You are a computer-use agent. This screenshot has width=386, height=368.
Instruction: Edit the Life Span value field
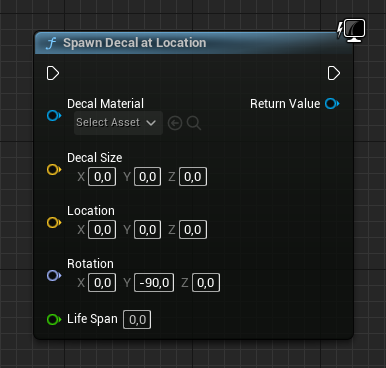pyautogui.click(x=137, y=320)
